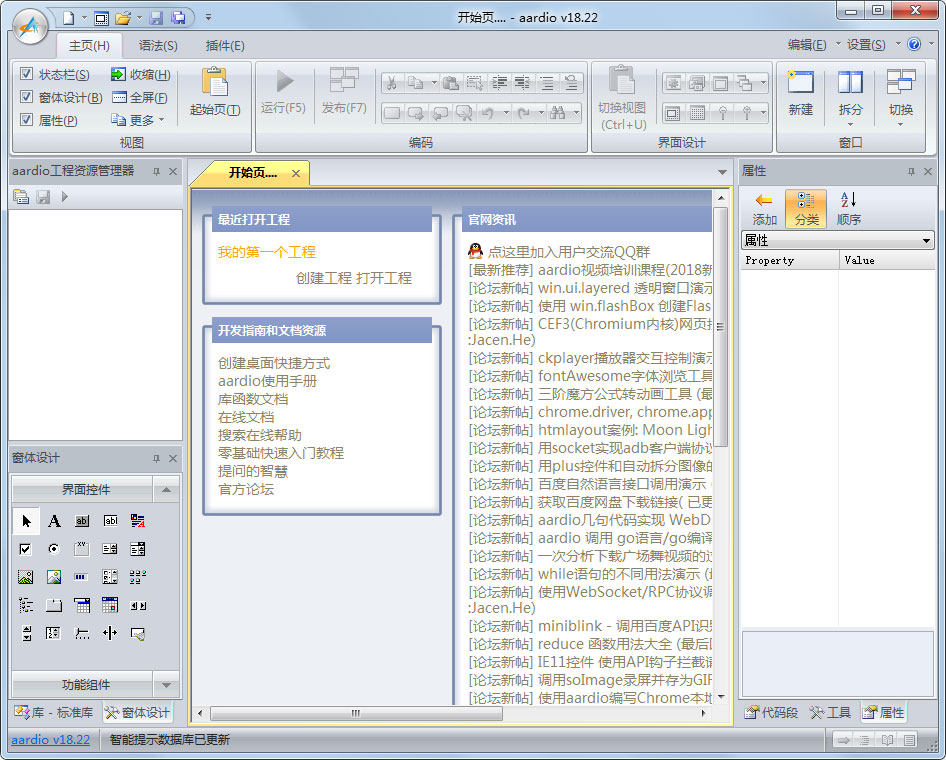This screenshot has height=760, width=946.
Task: Click the 起始页(T) button
Action: [215, 92]
